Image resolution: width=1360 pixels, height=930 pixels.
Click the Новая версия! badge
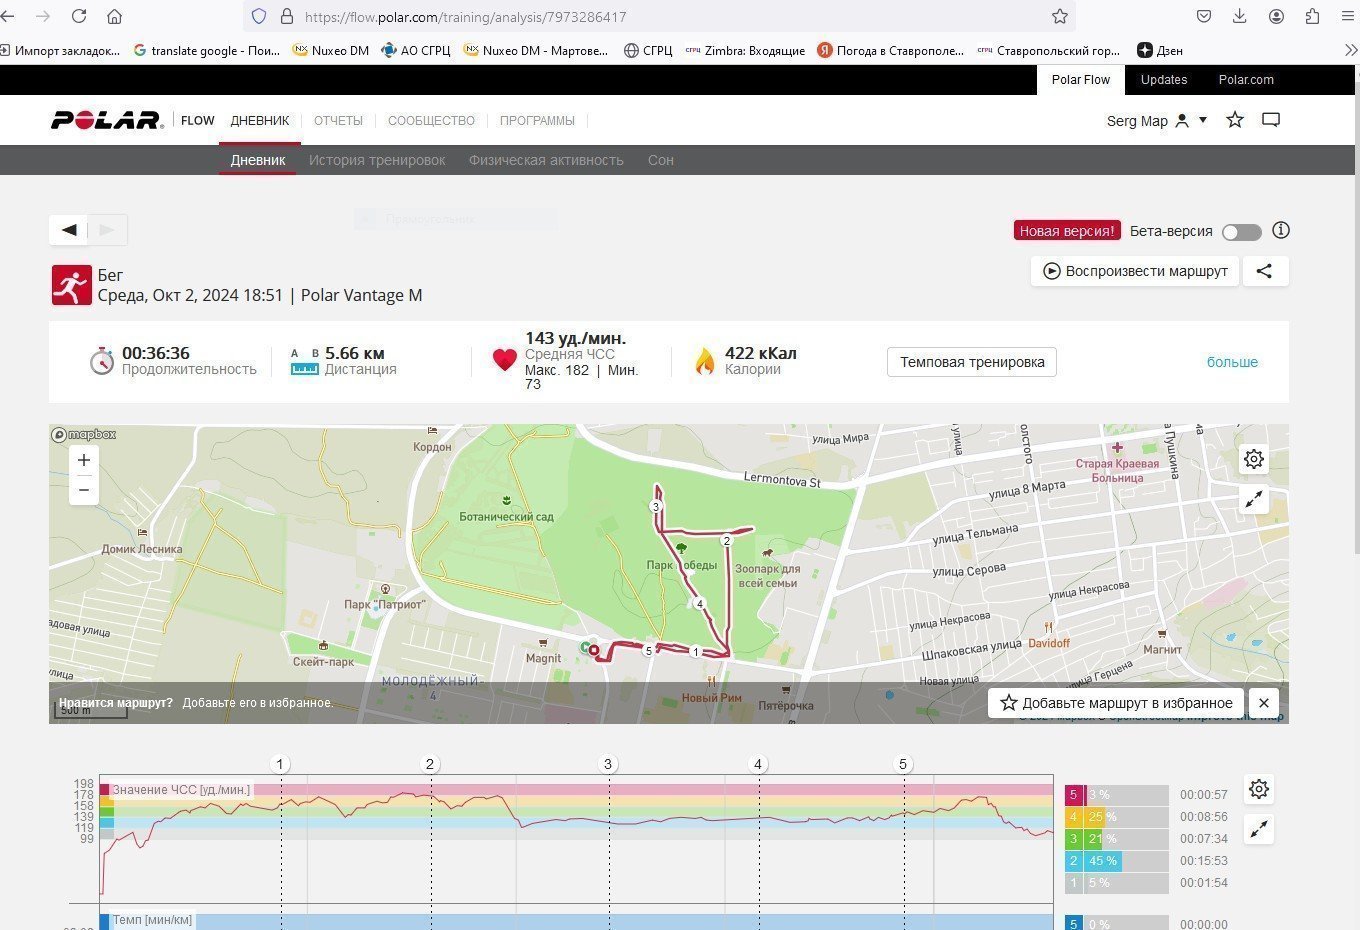pyautogui.click(x=1067, y=231)
